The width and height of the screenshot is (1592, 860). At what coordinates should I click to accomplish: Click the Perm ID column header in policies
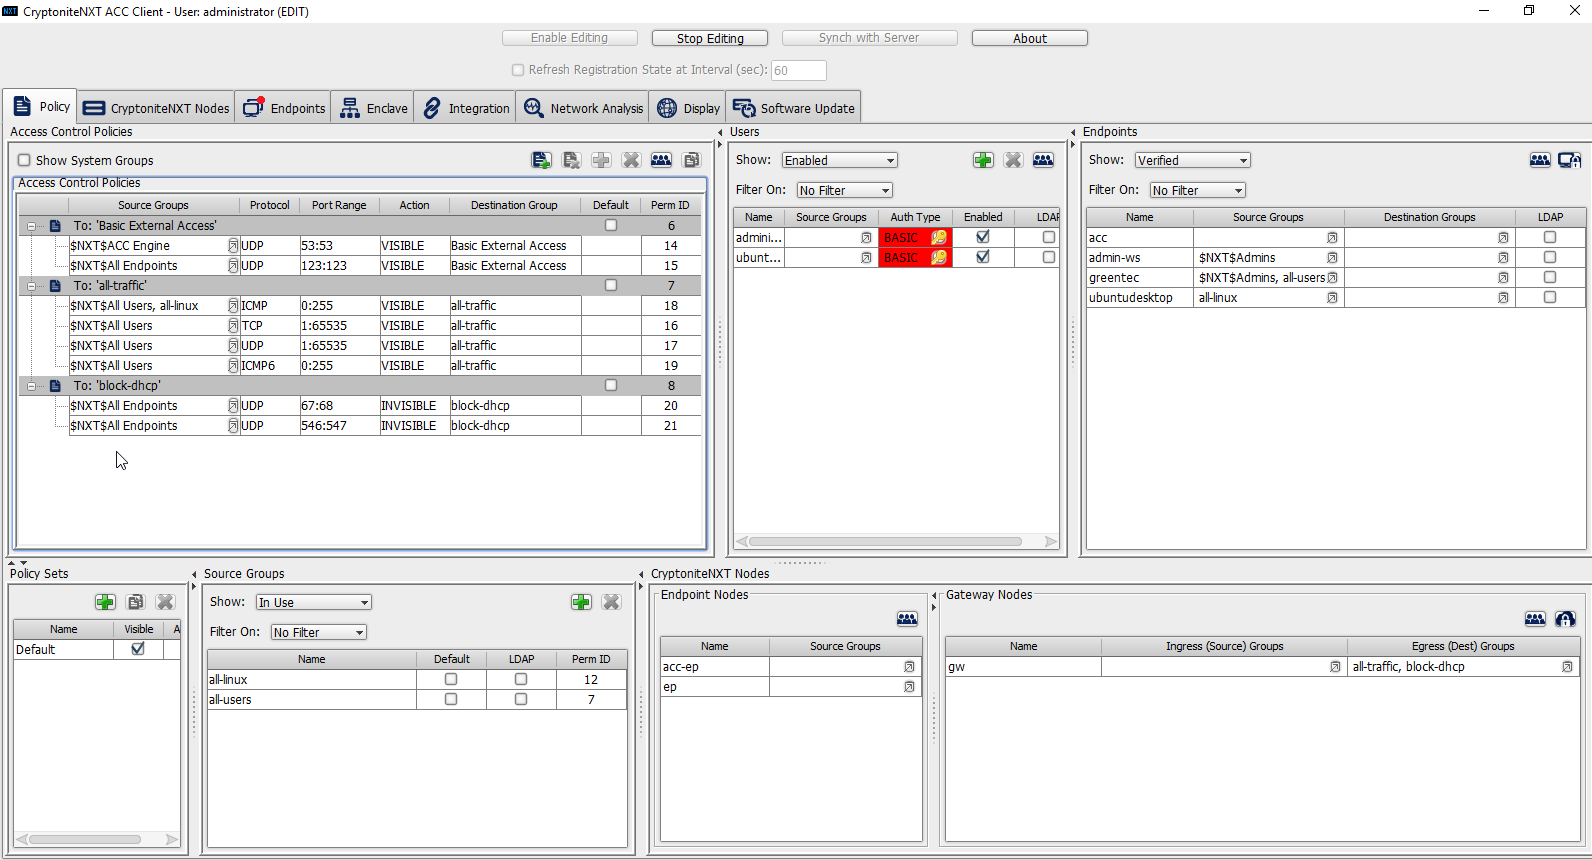(670, 205)
